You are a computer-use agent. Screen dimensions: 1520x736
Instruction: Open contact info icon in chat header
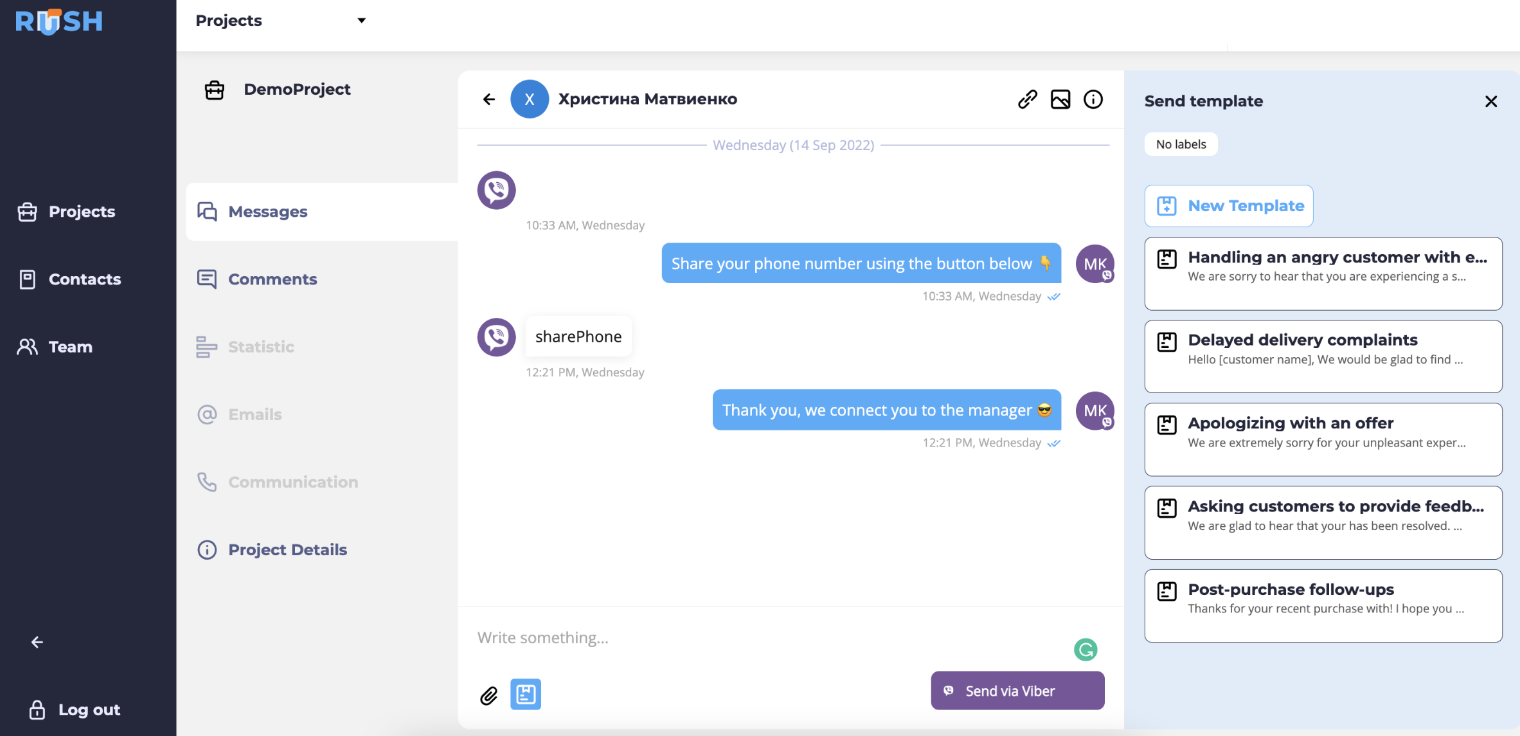point(1093,99)
